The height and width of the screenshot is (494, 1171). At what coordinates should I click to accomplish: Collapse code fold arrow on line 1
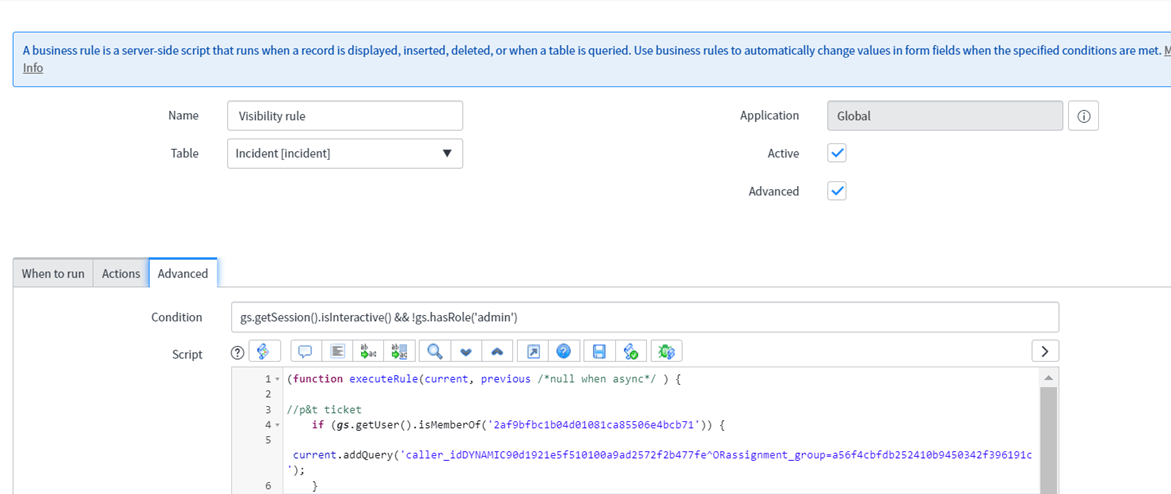click(279, 380)
